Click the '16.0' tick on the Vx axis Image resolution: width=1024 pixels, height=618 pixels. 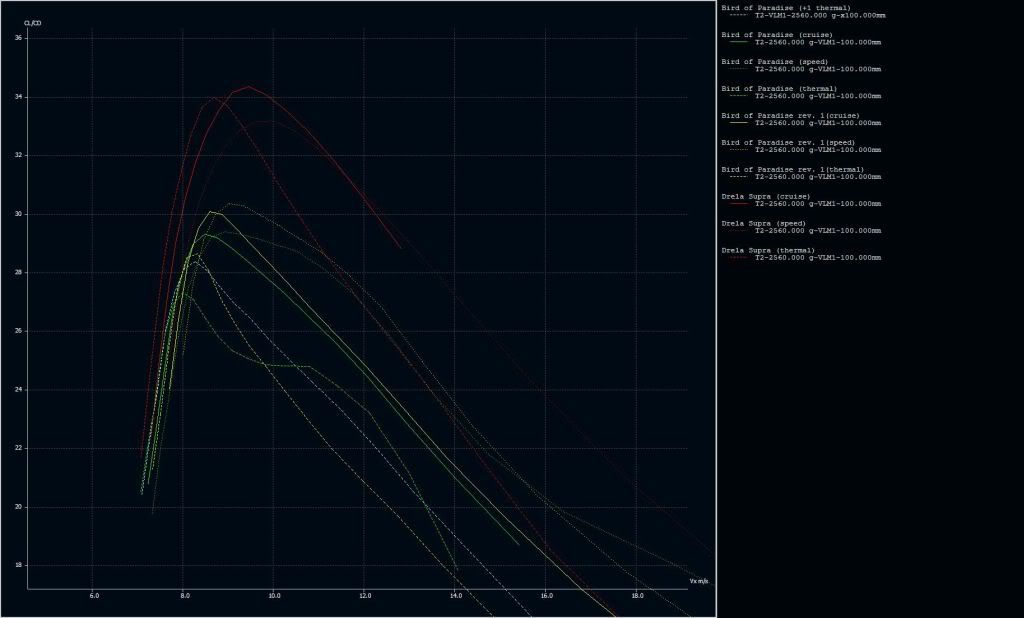pos(547,596)
